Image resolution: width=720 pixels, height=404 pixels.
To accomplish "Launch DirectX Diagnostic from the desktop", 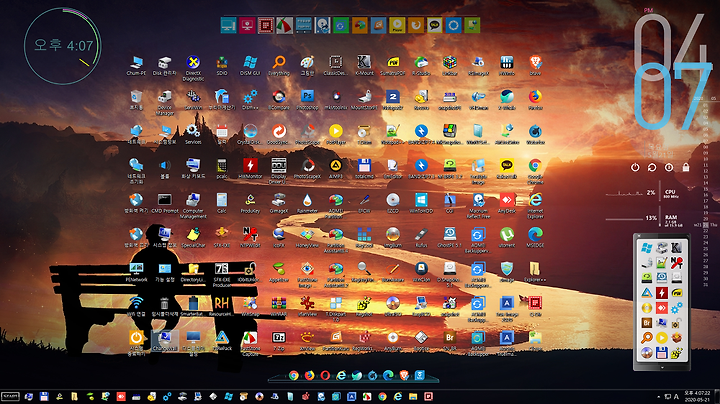I will pos(193,68).
